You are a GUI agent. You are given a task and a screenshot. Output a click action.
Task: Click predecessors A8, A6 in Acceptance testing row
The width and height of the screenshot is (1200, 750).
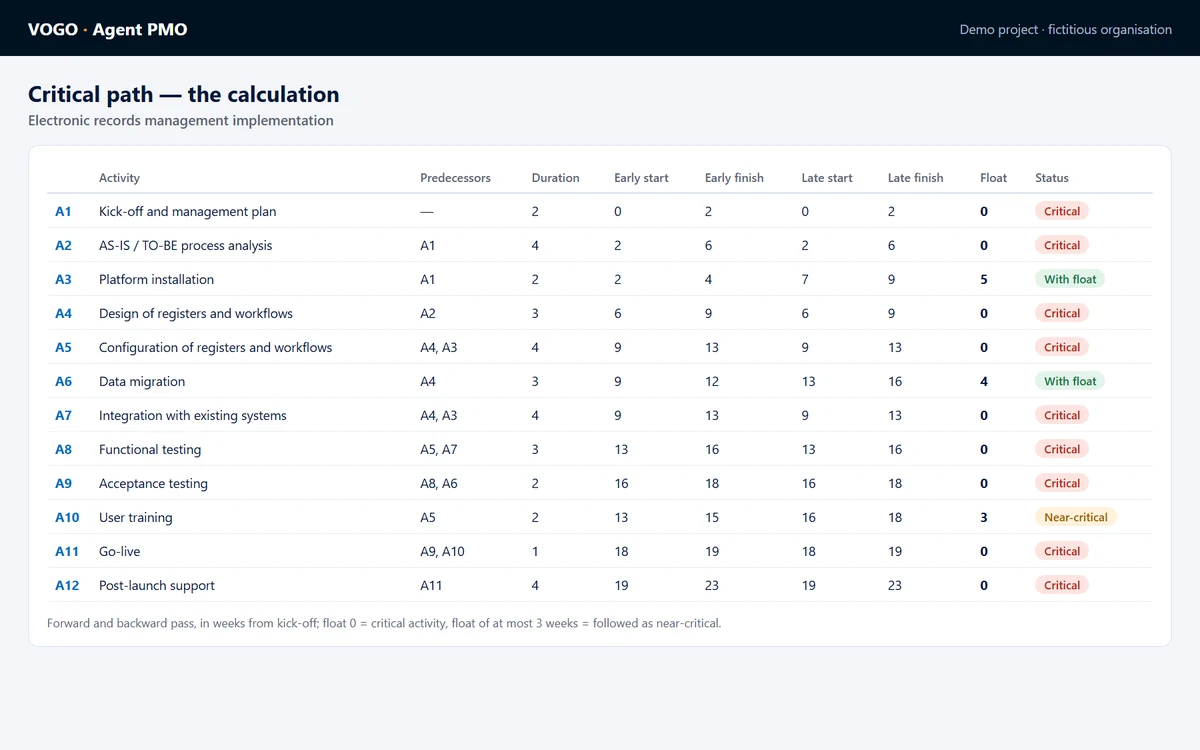[x=439, y=483]
